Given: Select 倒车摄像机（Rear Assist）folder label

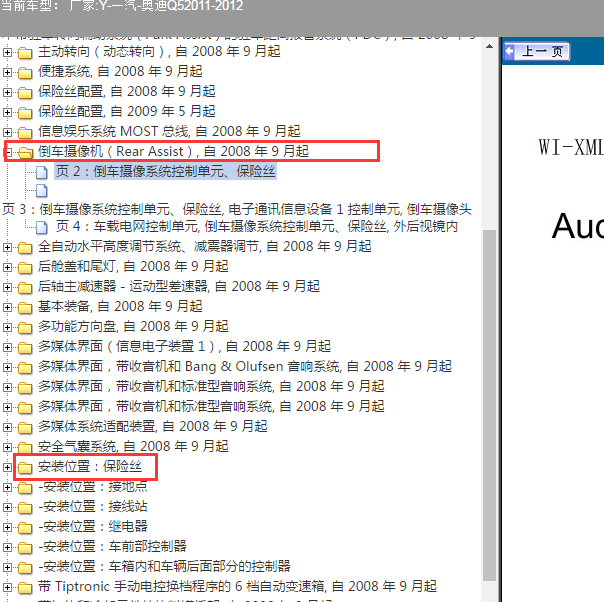Looking at the screenshot, I should (x=173, y=151).
